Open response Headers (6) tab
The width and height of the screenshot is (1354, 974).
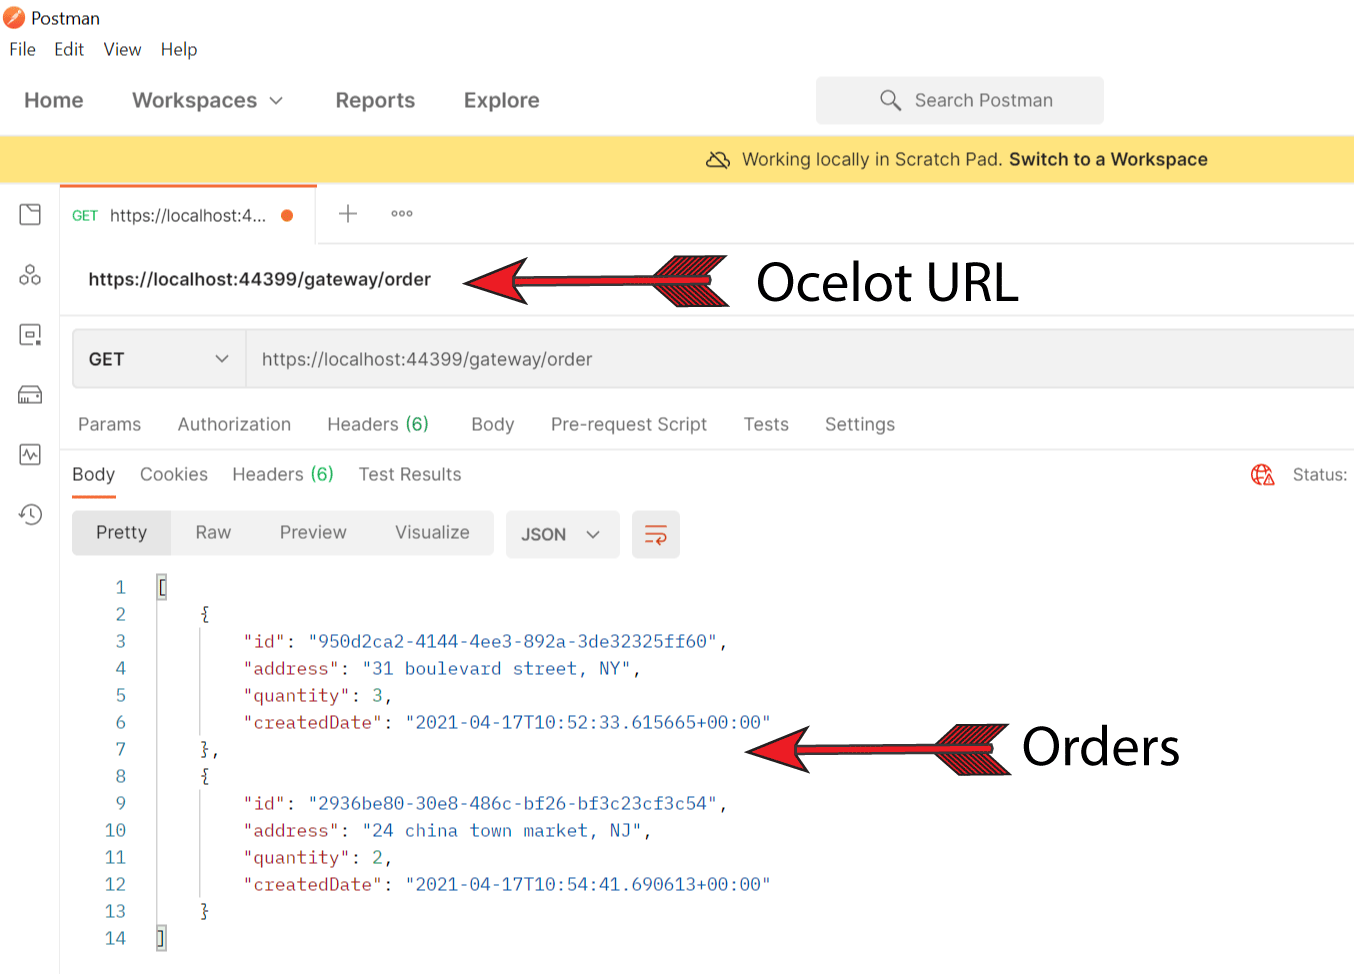[x=283, y=474]
